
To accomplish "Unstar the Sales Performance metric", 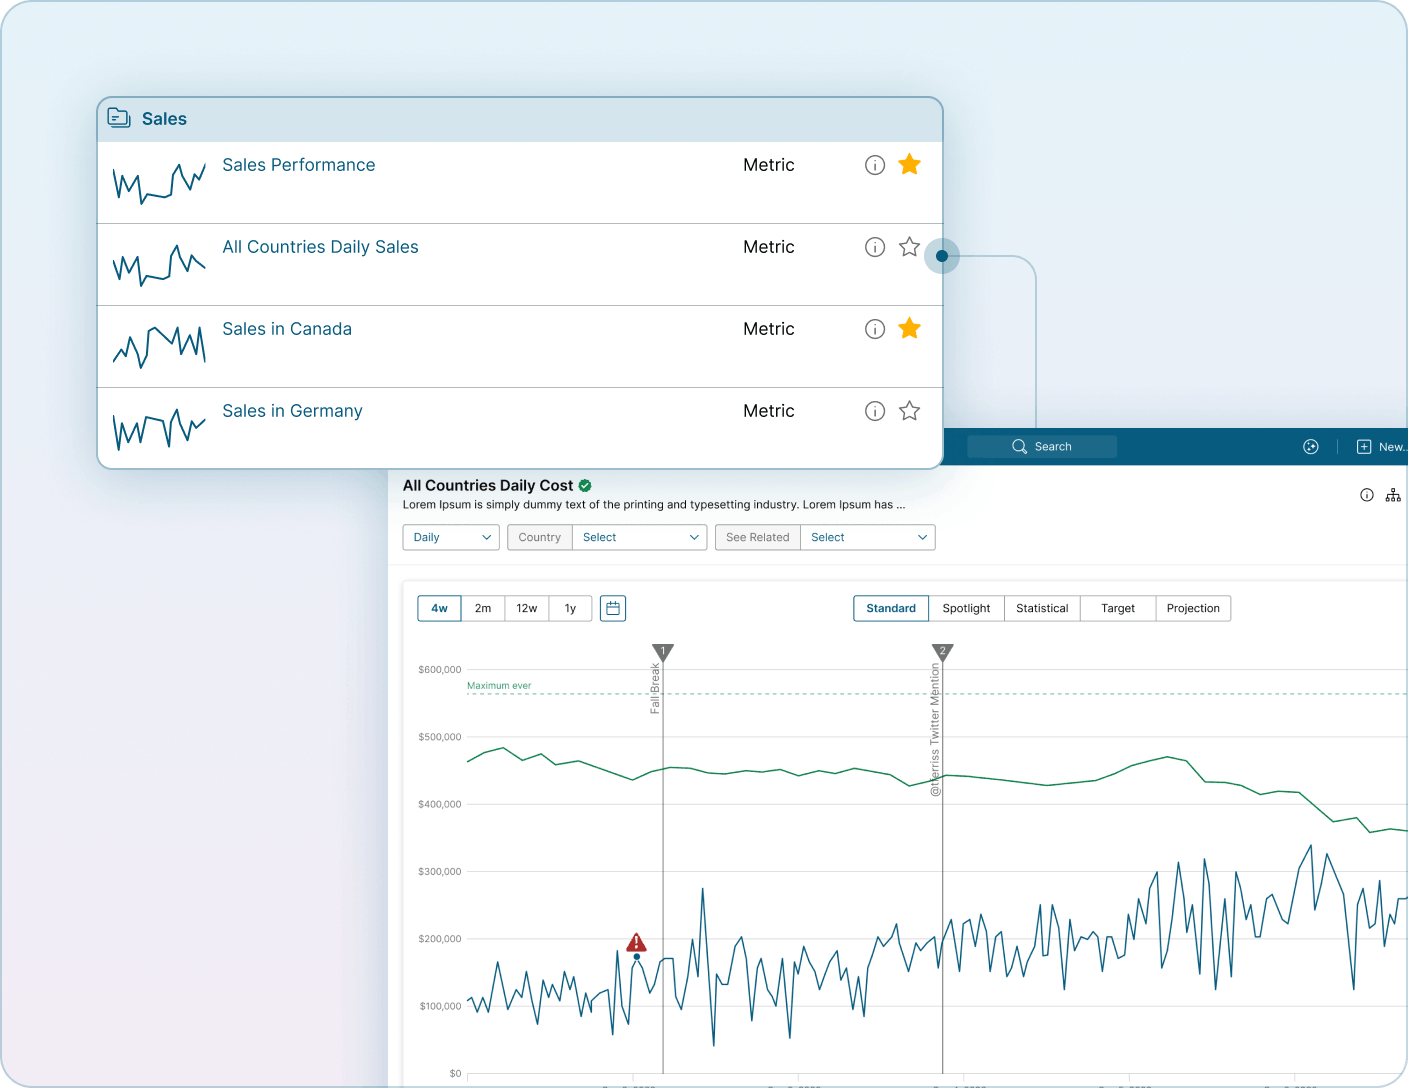I will coord(909,164).
